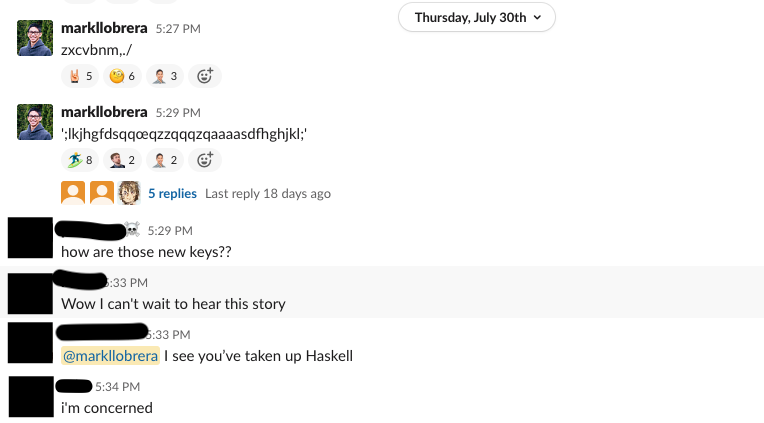This screenshot has height=423, width=764.
Task: Click markllobrera's avatar on the 5:29 PM message
Action: 35,122
